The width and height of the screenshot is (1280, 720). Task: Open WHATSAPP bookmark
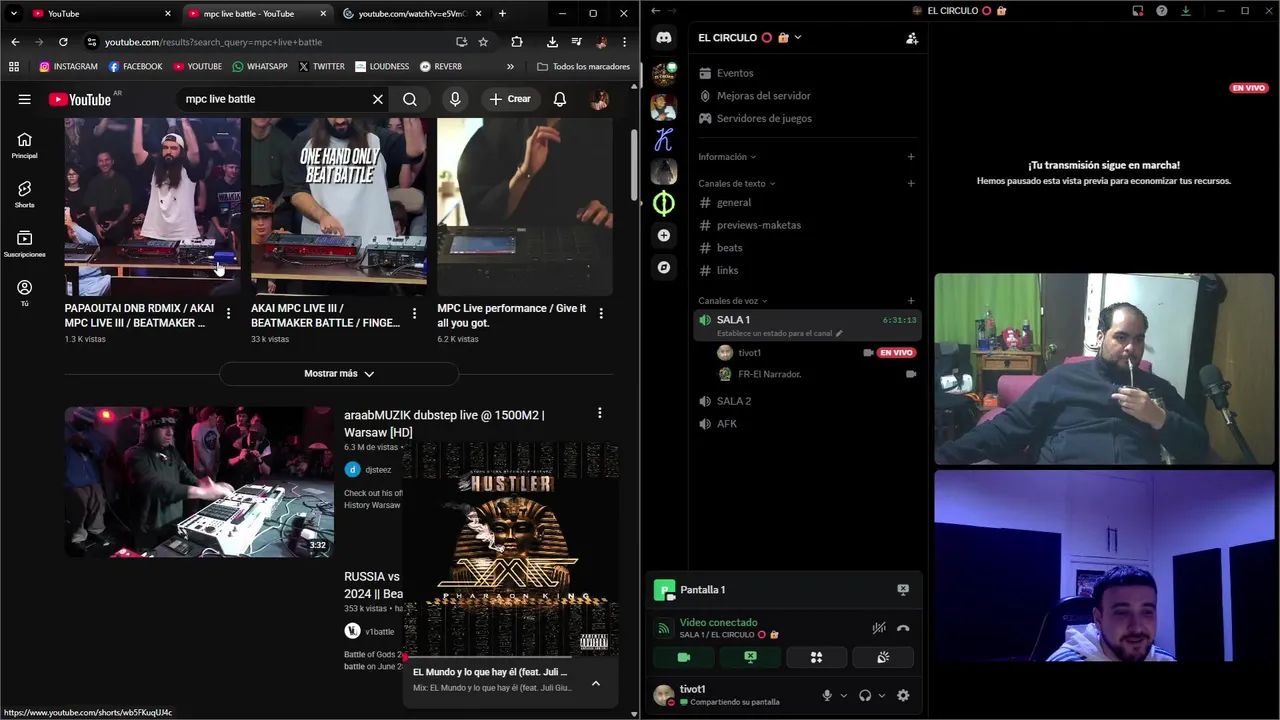point(260,66)
